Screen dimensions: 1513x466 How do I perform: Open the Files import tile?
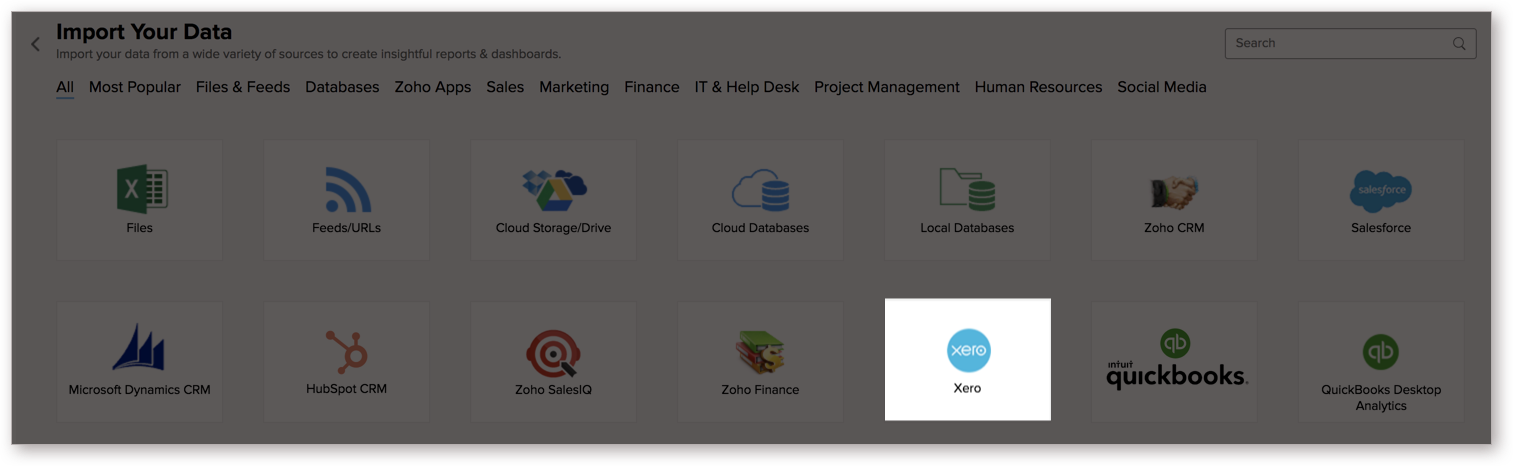pos(140,200)
